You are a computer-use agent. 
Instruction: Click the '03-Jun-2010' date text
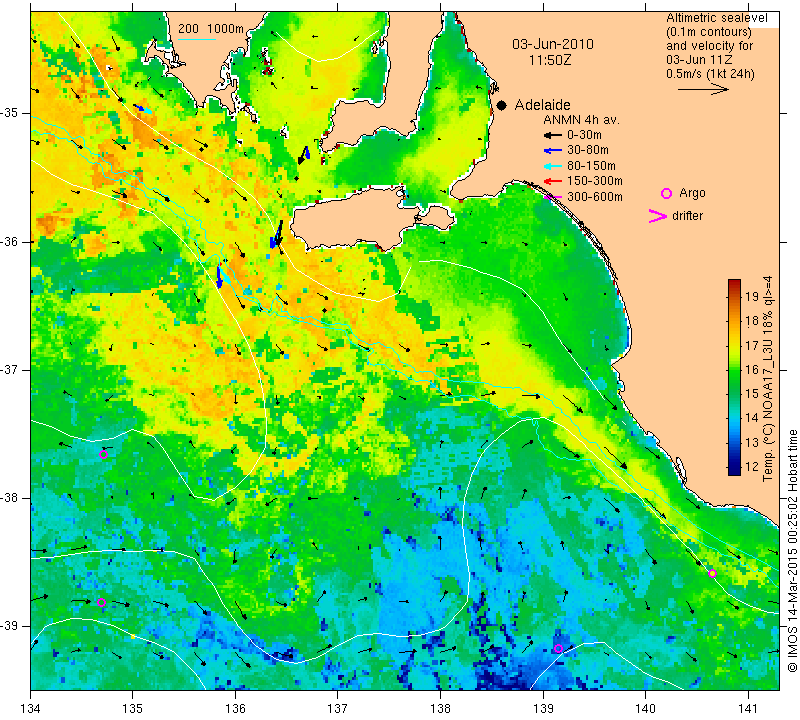pos(553,44)
